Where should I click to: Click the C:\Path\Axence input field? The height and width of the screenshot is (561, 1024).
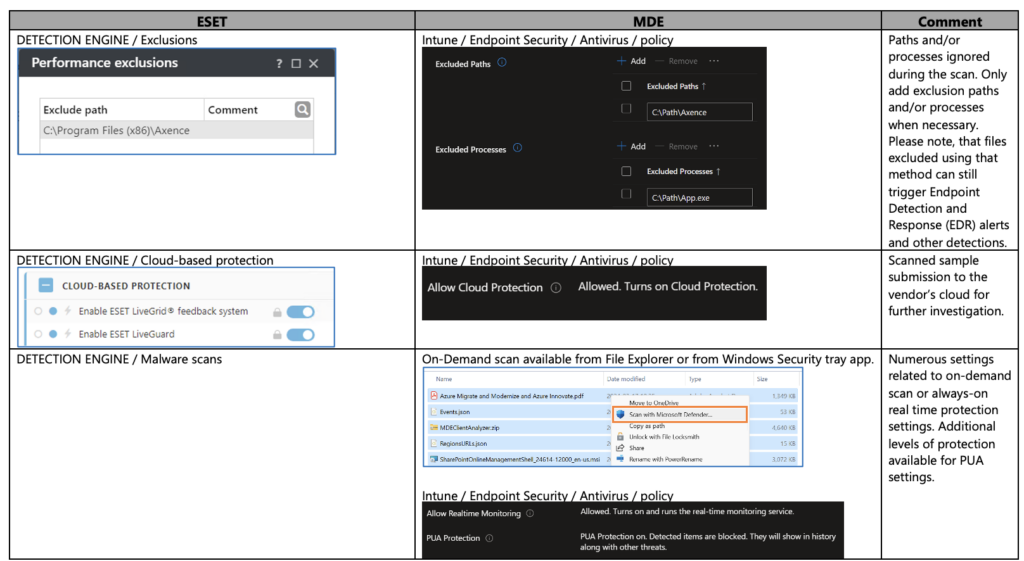click(x=698, y=112)
